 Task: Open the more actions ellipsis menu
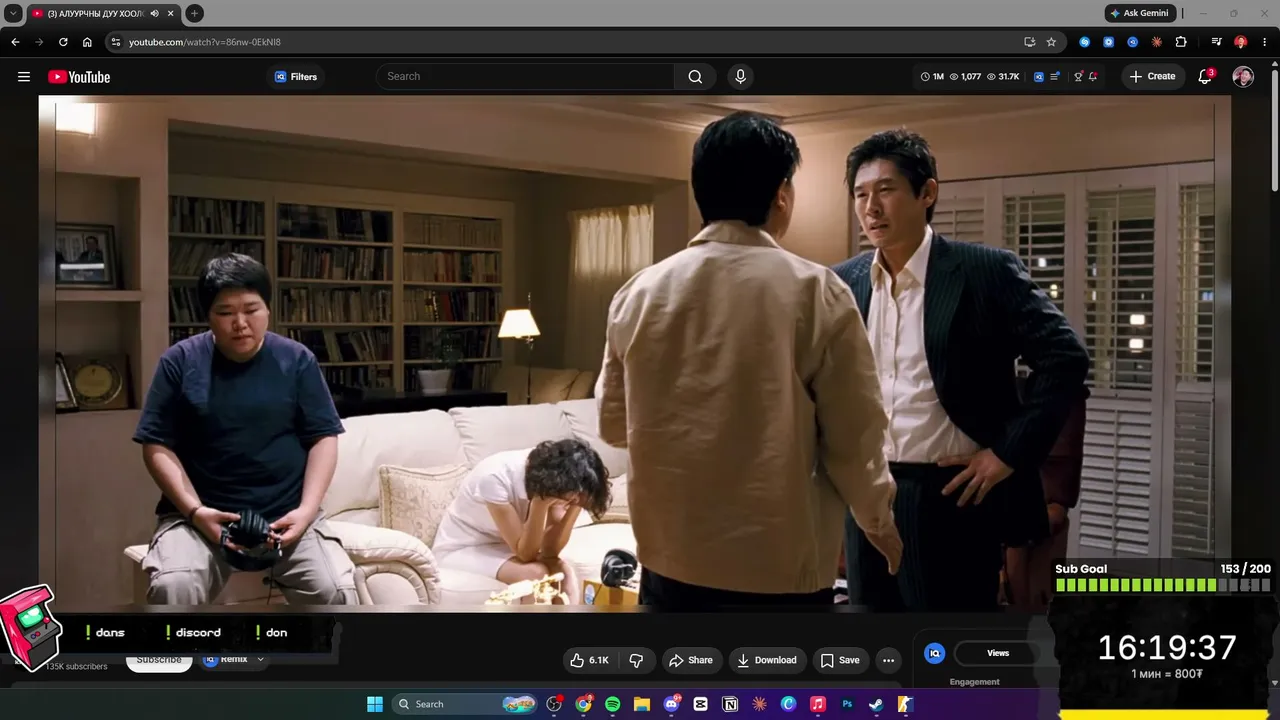tap(888, 660)
